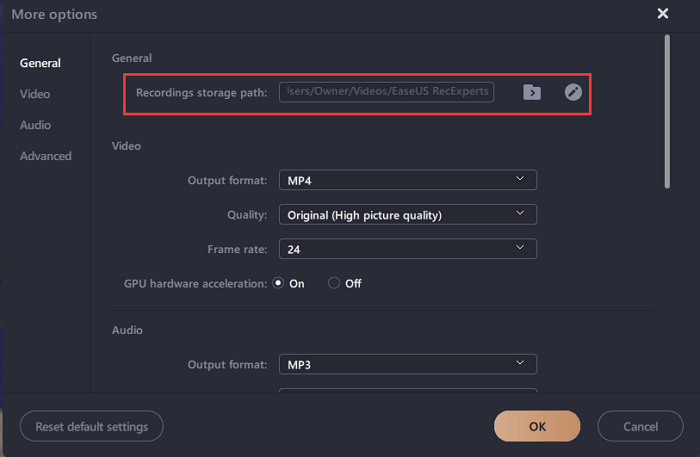Click Reset default settings button

coord(92,426)
